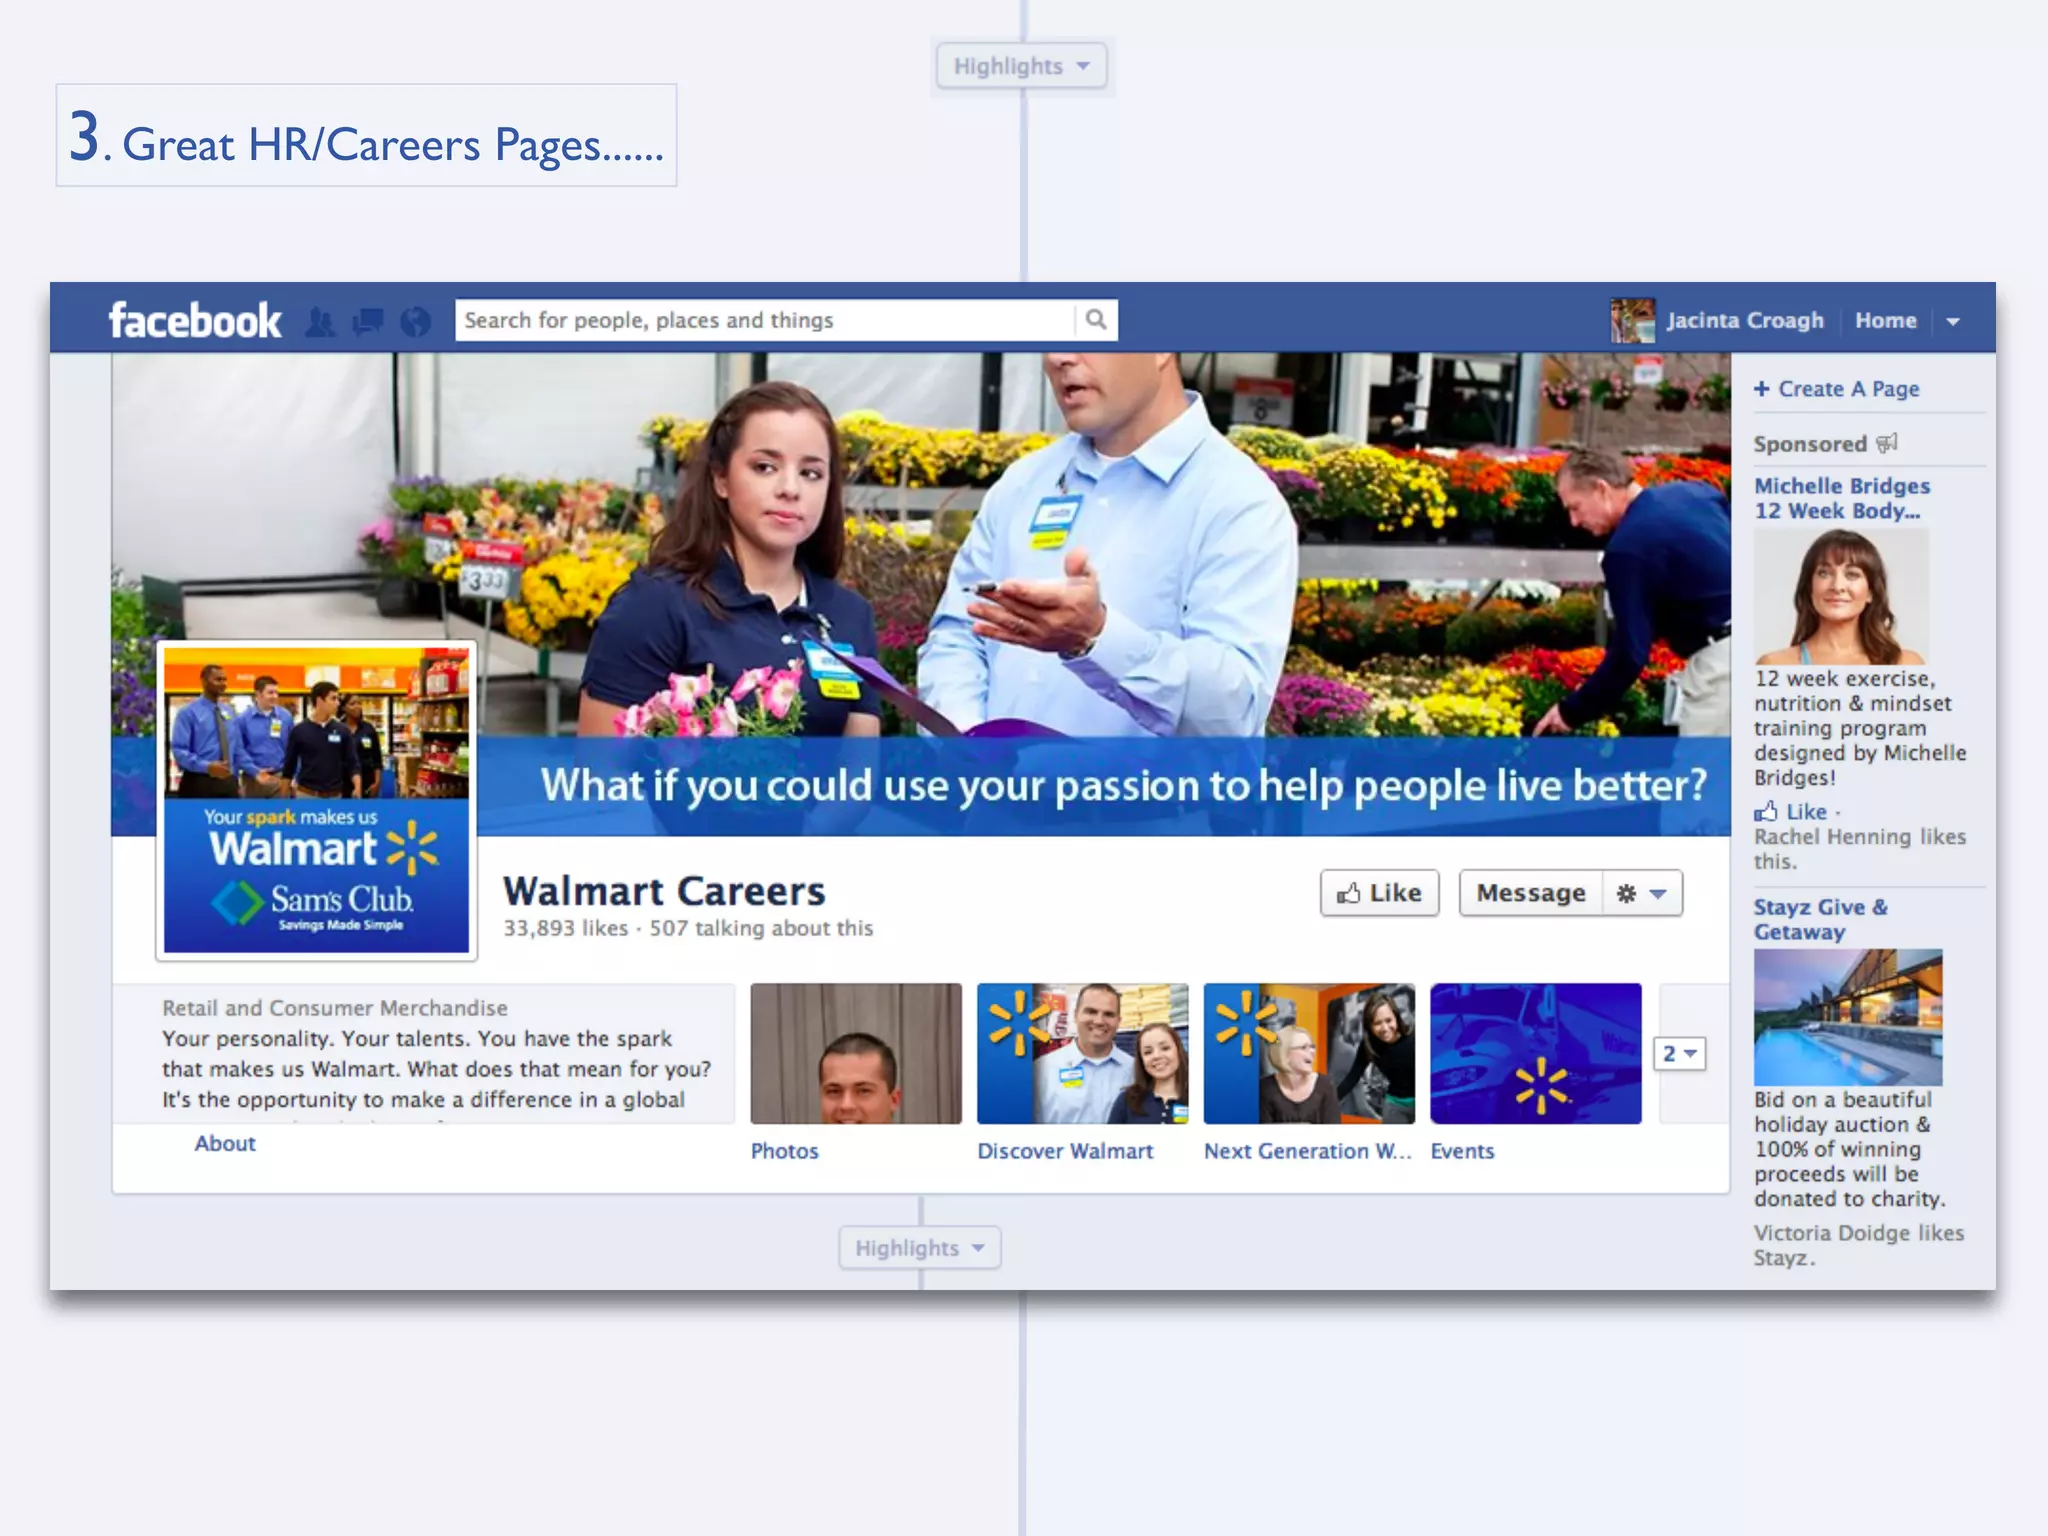
Task: Go to Home in top bar
Action: coord(1886,321)
